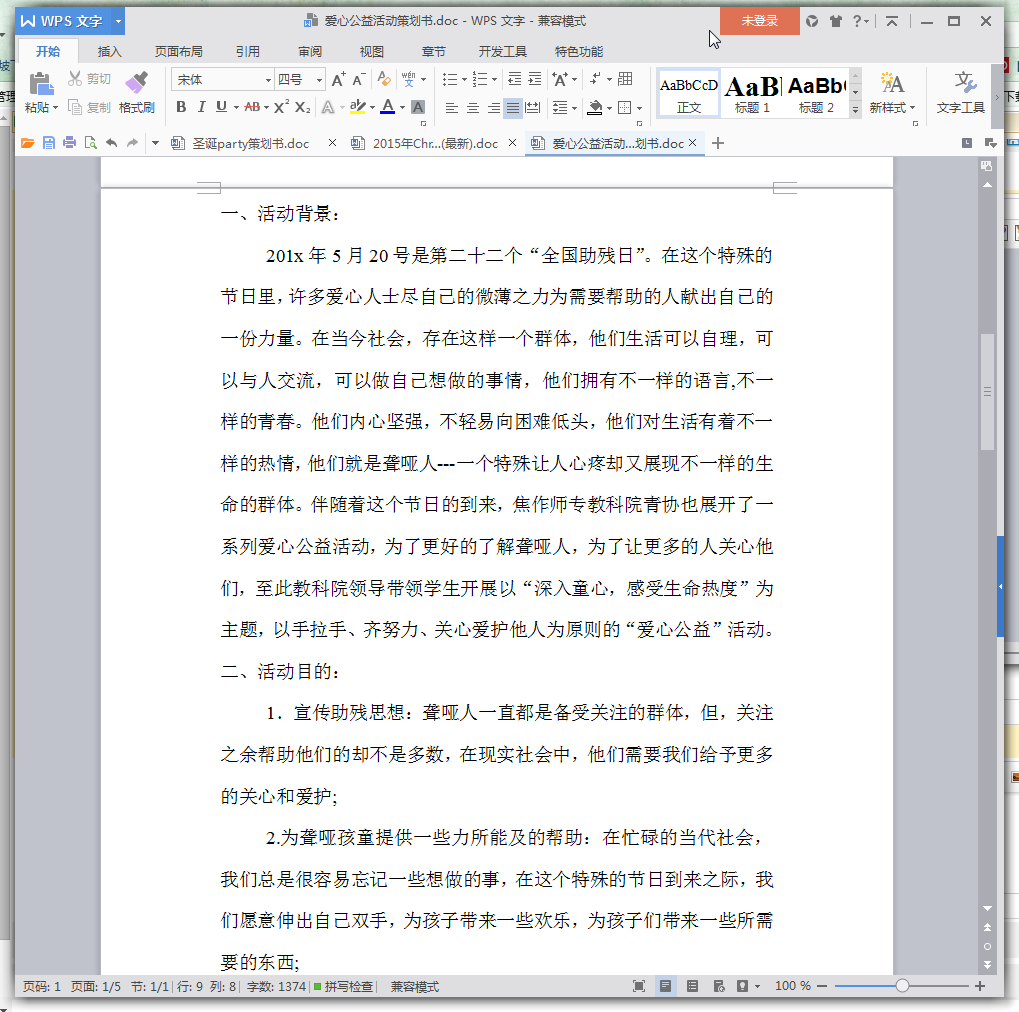Click the zoom in plus button

tap(980, 986)
